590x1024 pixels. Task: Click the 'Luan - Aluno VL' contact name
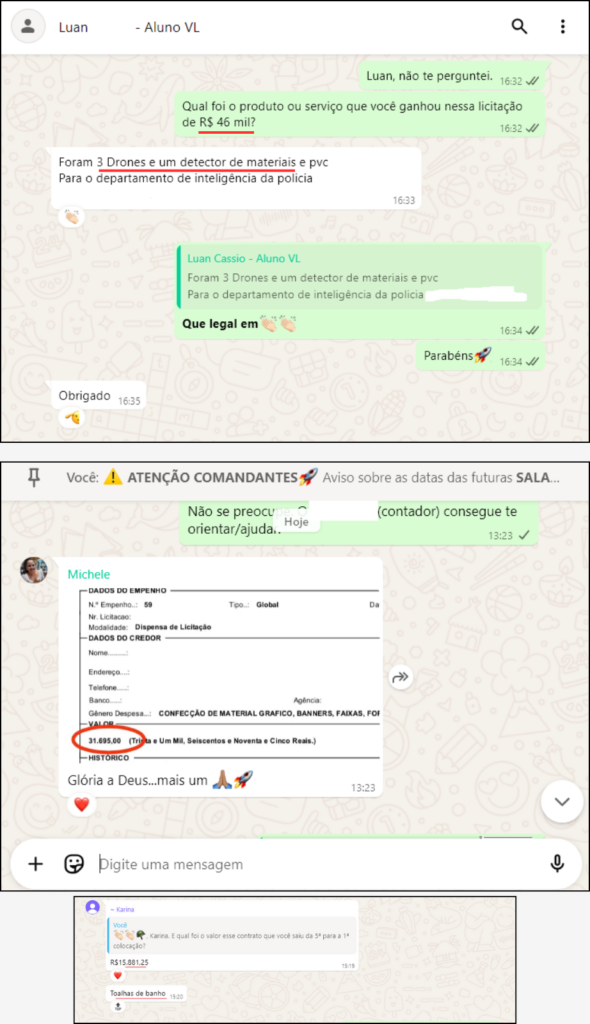(129, 27)
